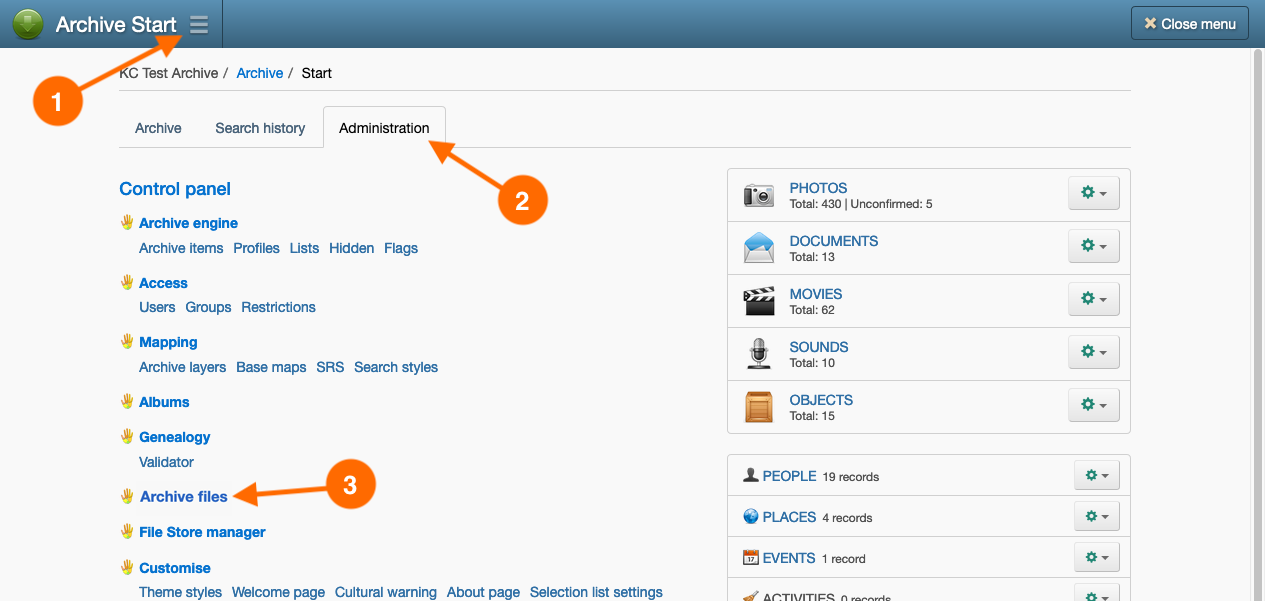Click the Objects crate icon
The height and width of the screenshot is (601, 1265).
click(x=759, y=407)
